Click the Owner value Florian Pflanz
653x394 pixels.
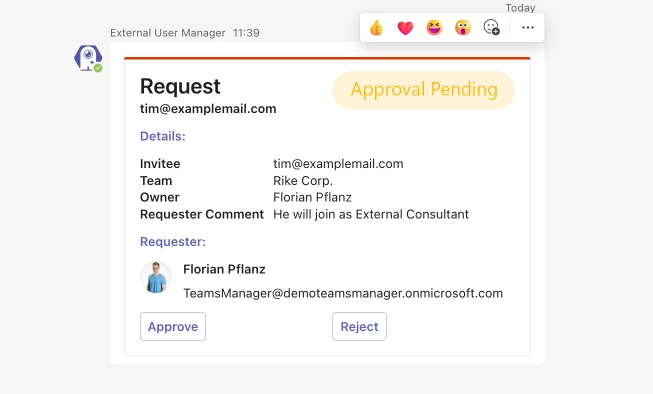tap(312, 197)
